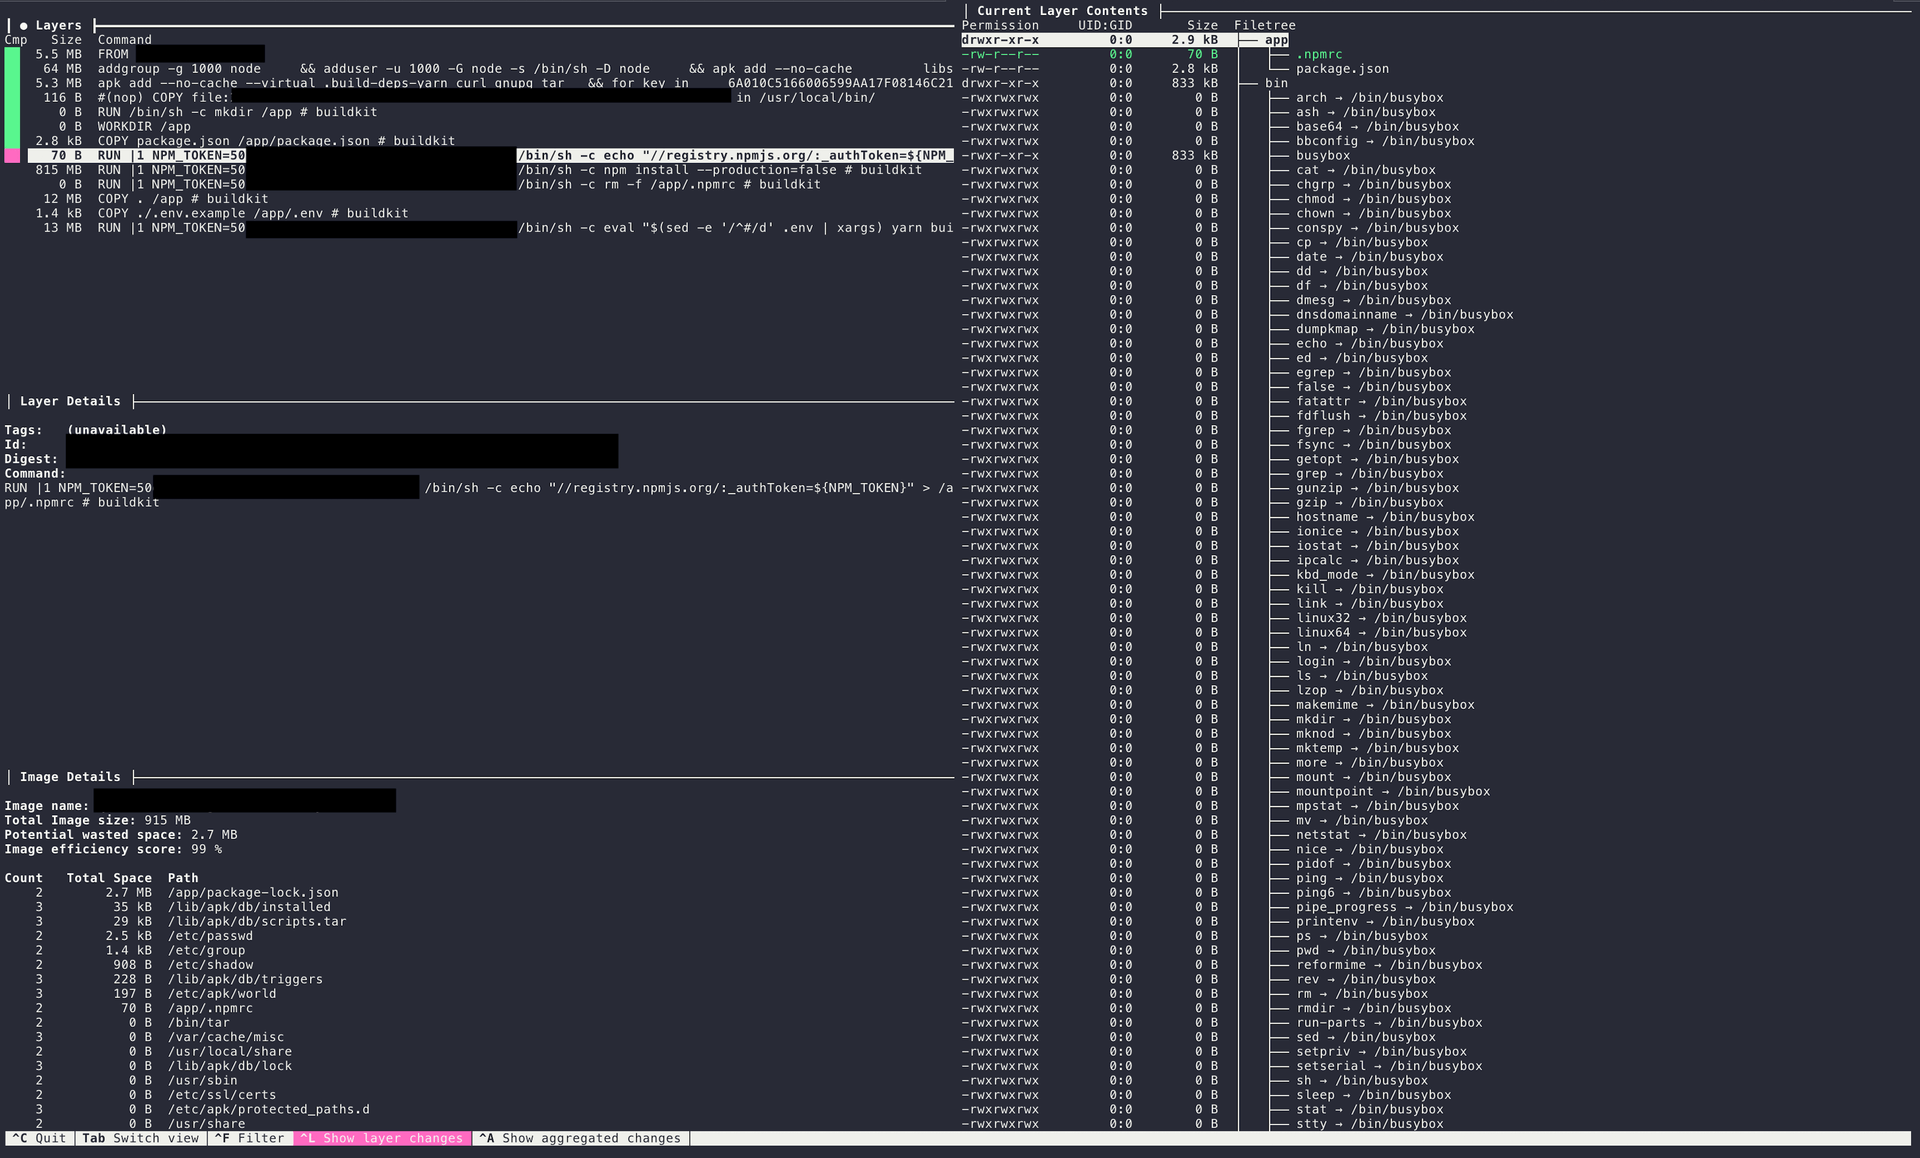Image resolution: width=1920 pixels, height=1158 pixels.
Task: Click Current Layer Contents panel header
Action: pyautogui.click(x=1061, y=11)
